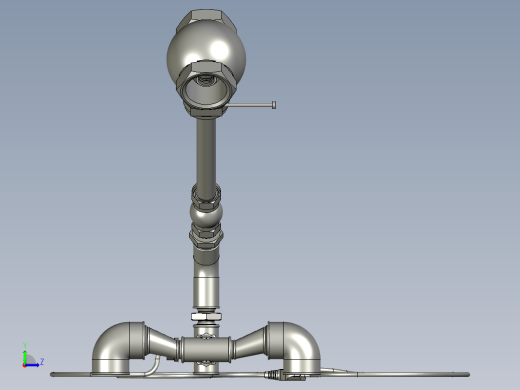Viewport: 520px width, 390px height.
Task: Select the large spherical valve body
Action: 206,50
